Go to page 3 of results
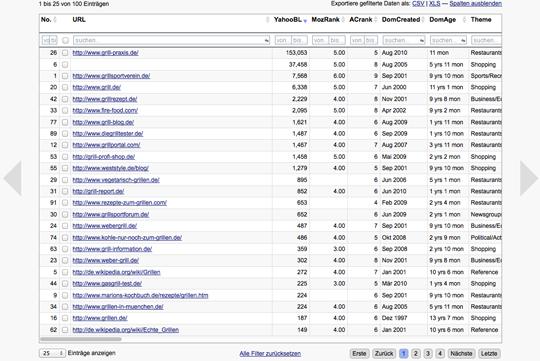This screenshot has height=361, width=540. click(428, 353)
